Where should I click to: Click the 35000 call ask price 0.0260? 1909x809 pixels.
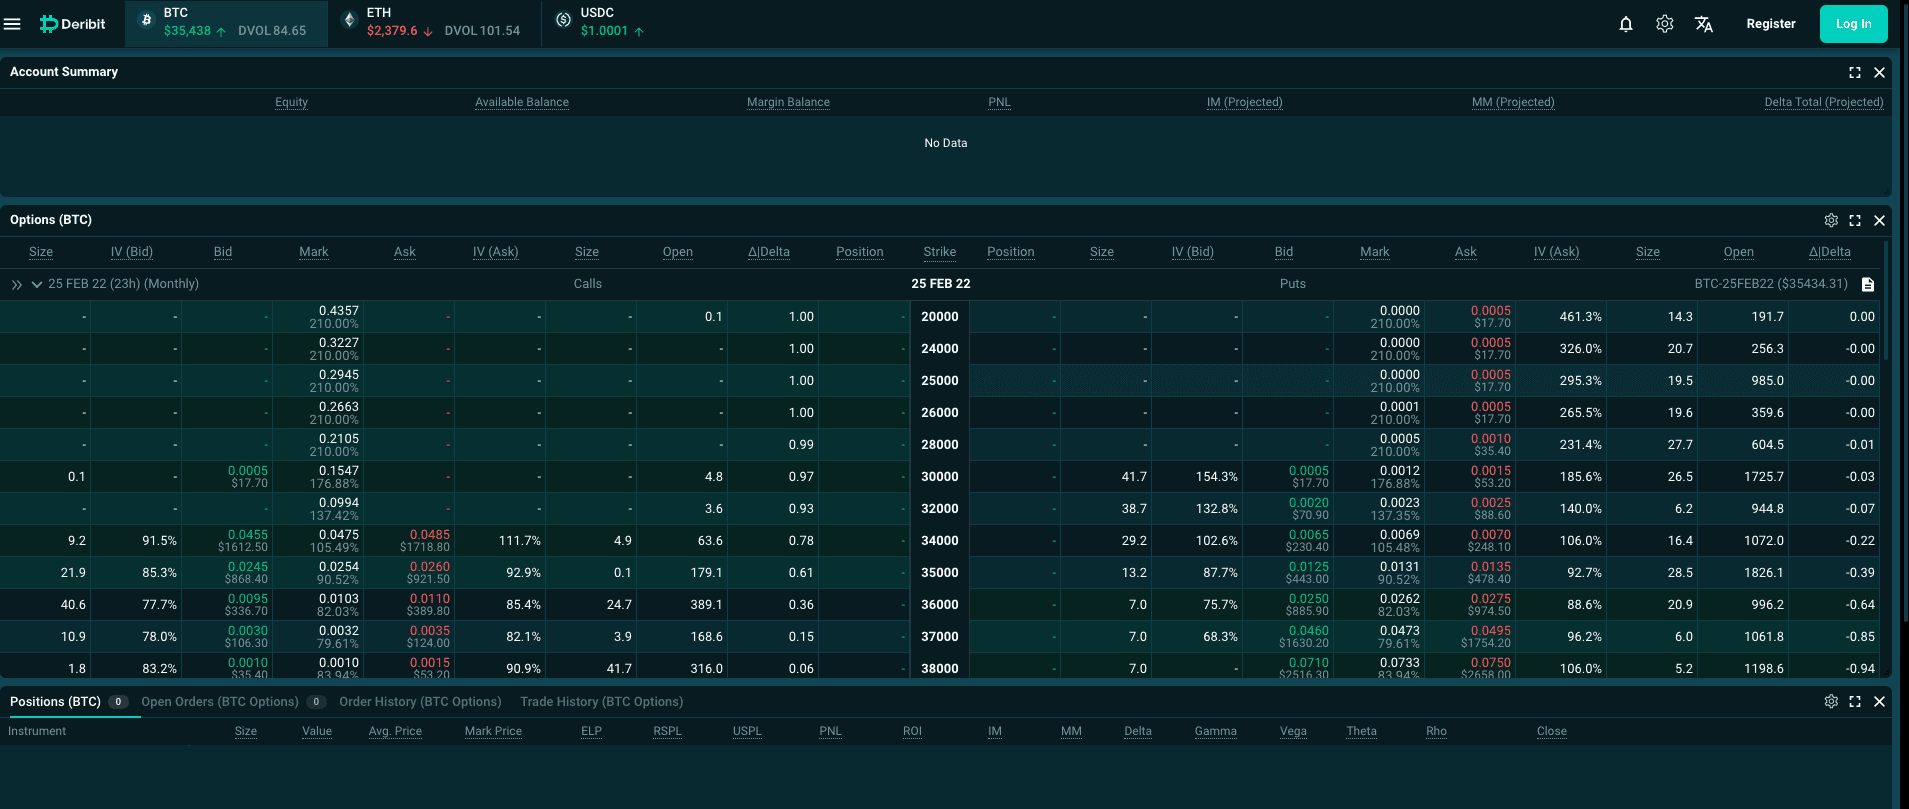click(429, 567)
